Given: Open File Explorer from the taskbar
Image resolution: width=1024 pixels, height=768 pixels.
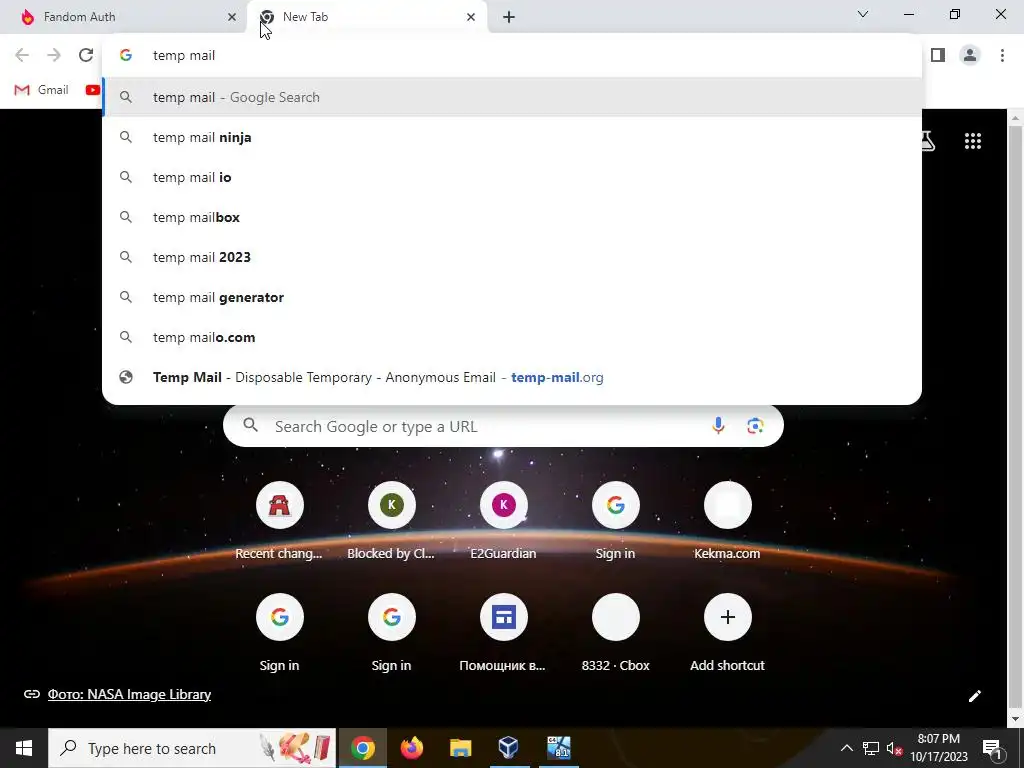Looking at the screenshot, I should 460,748.
